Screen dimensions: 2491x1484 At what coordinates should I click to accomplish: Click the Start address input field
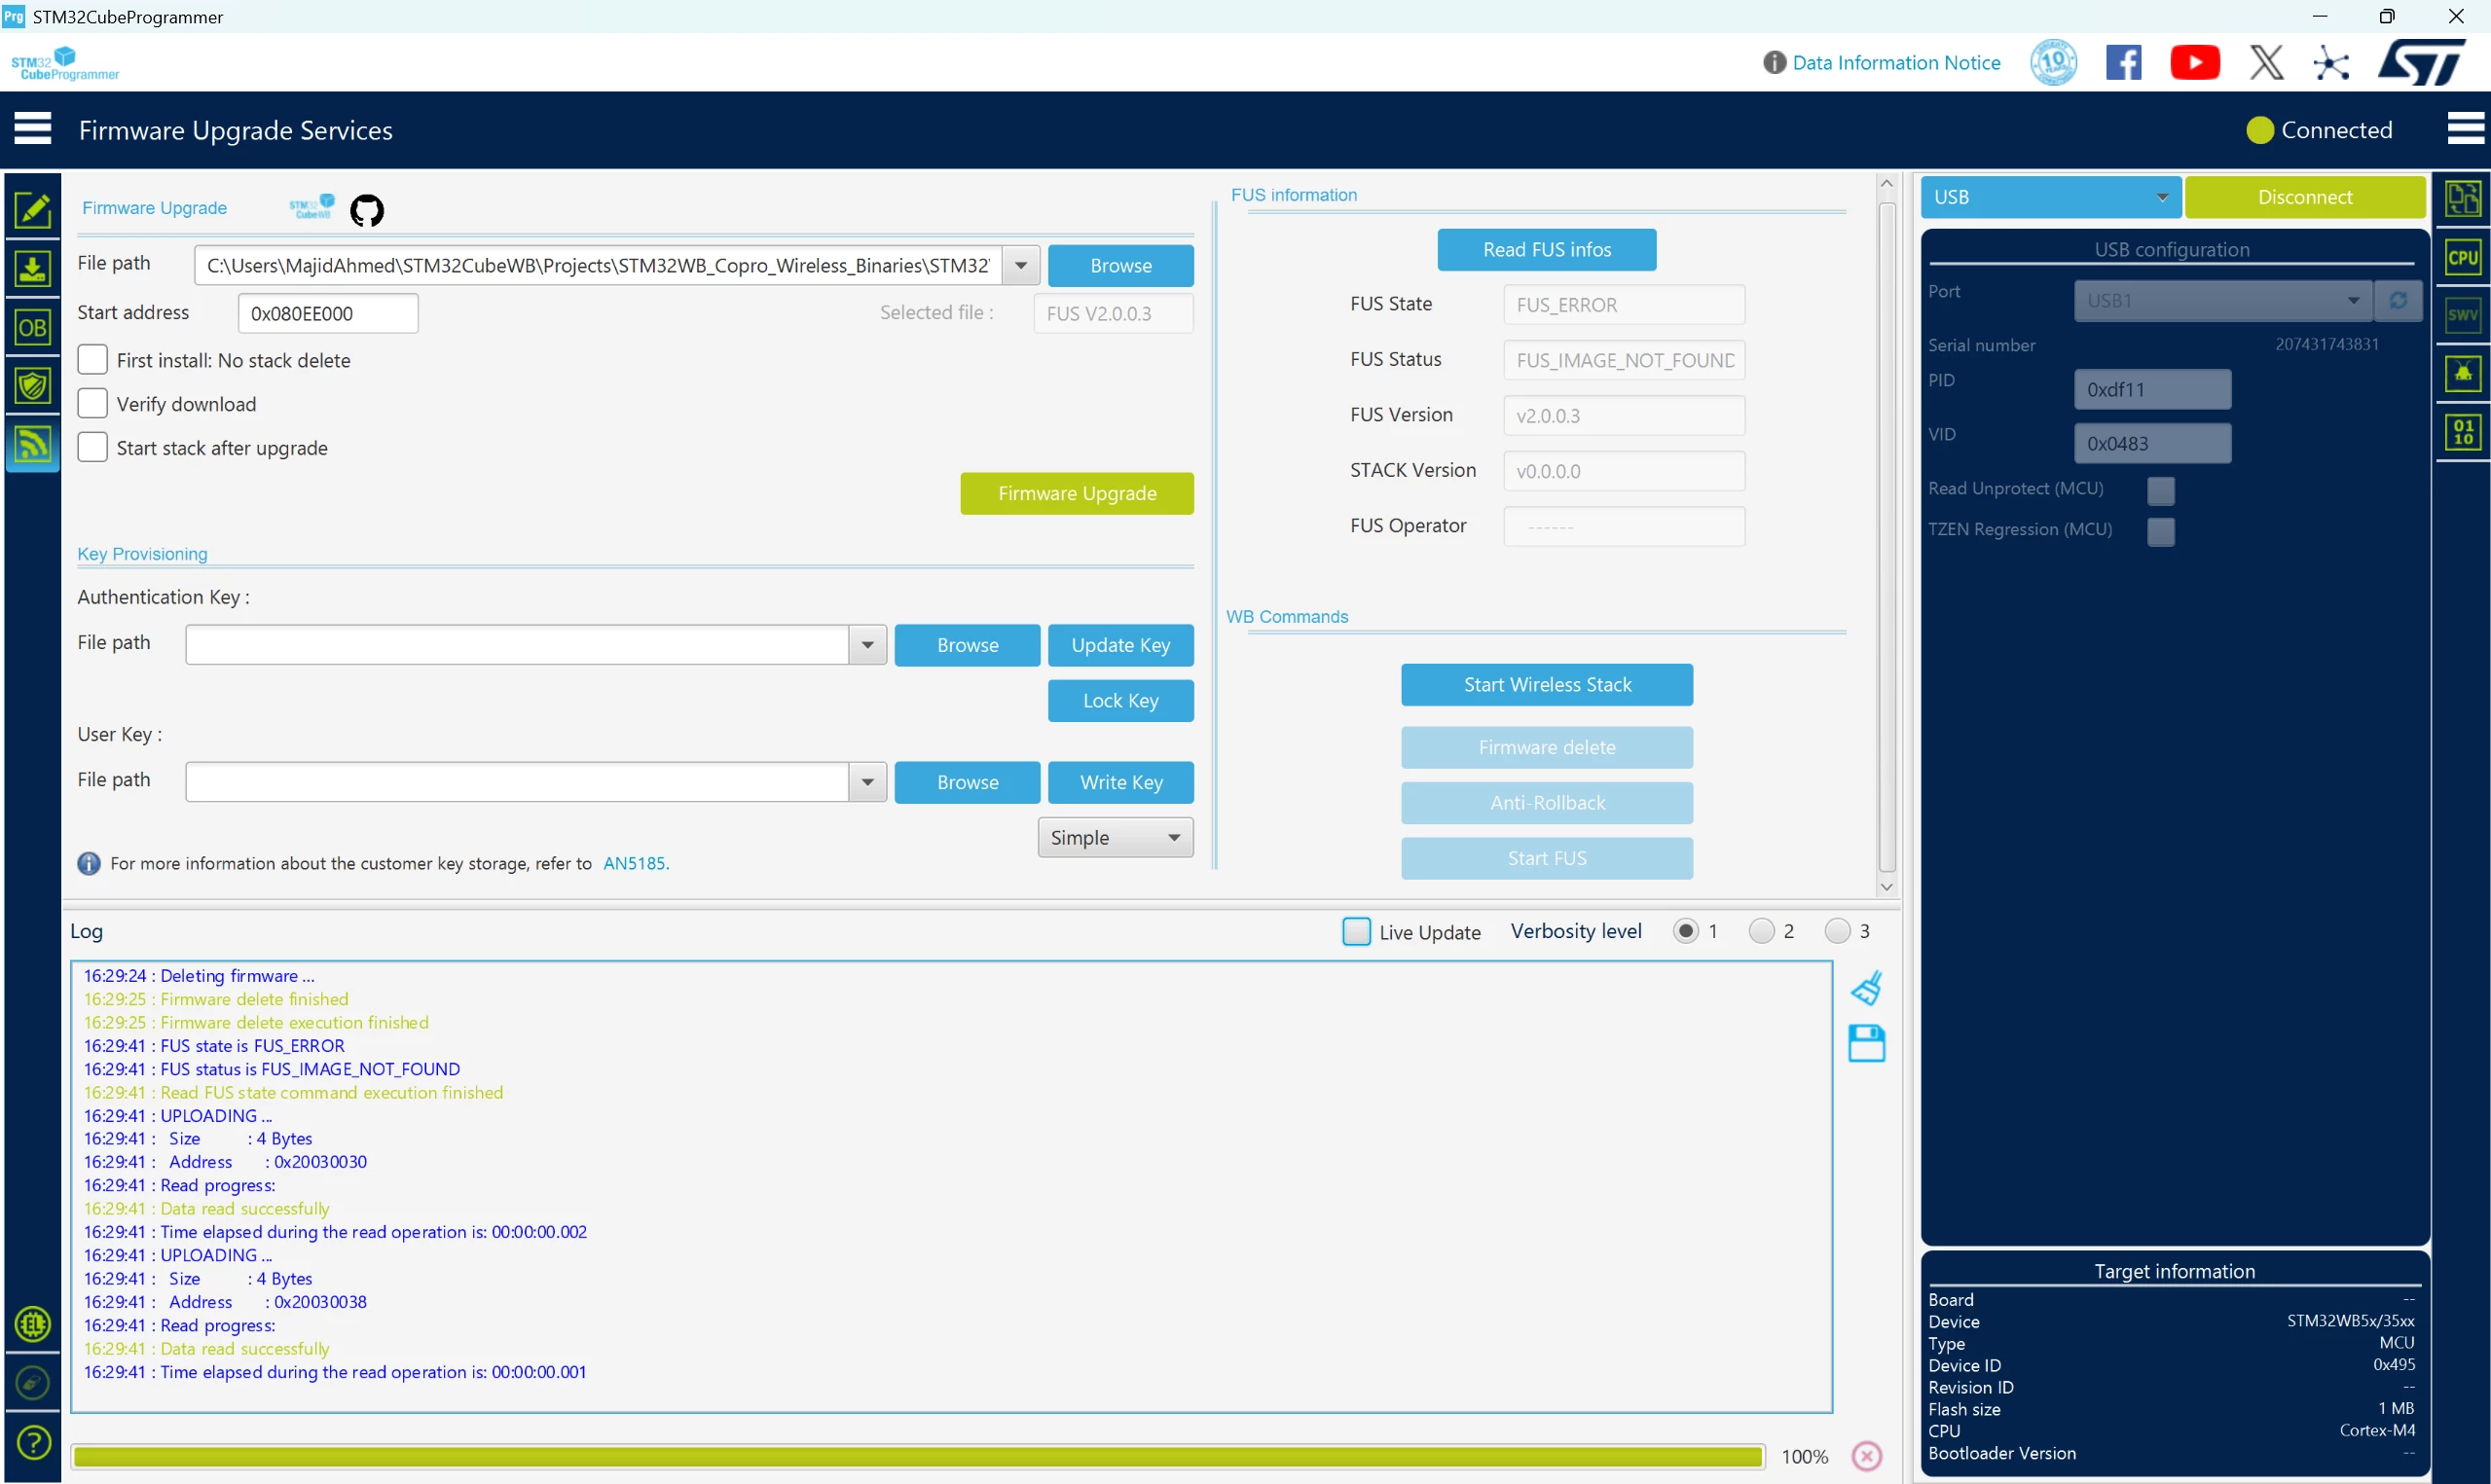(x=328, y=313)
